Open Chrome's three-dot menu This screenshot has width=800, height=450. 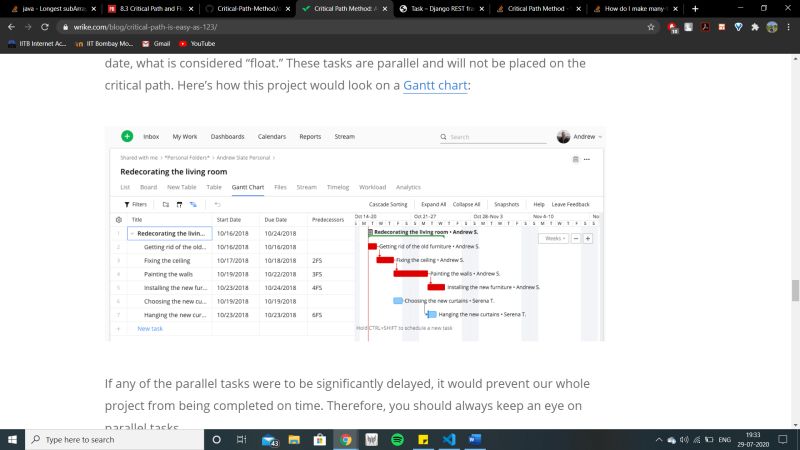pos(789,27)
